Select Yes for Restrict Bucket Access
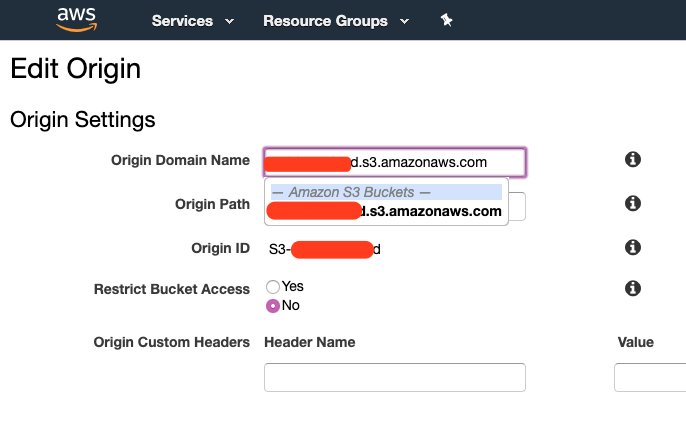 (x=273, y=287)
